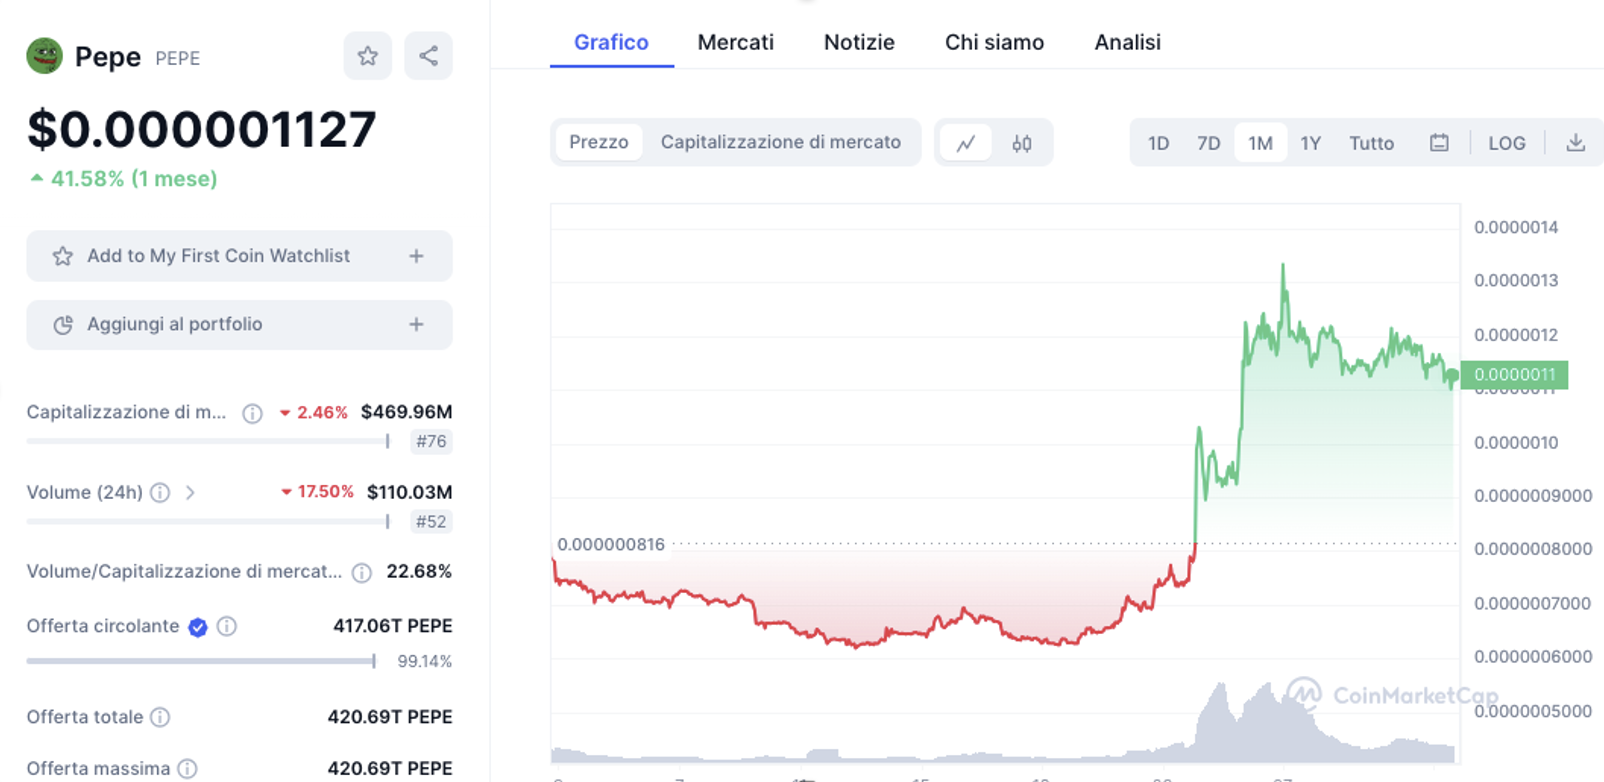Select the candlestick chart view icon

point(1021,143)
